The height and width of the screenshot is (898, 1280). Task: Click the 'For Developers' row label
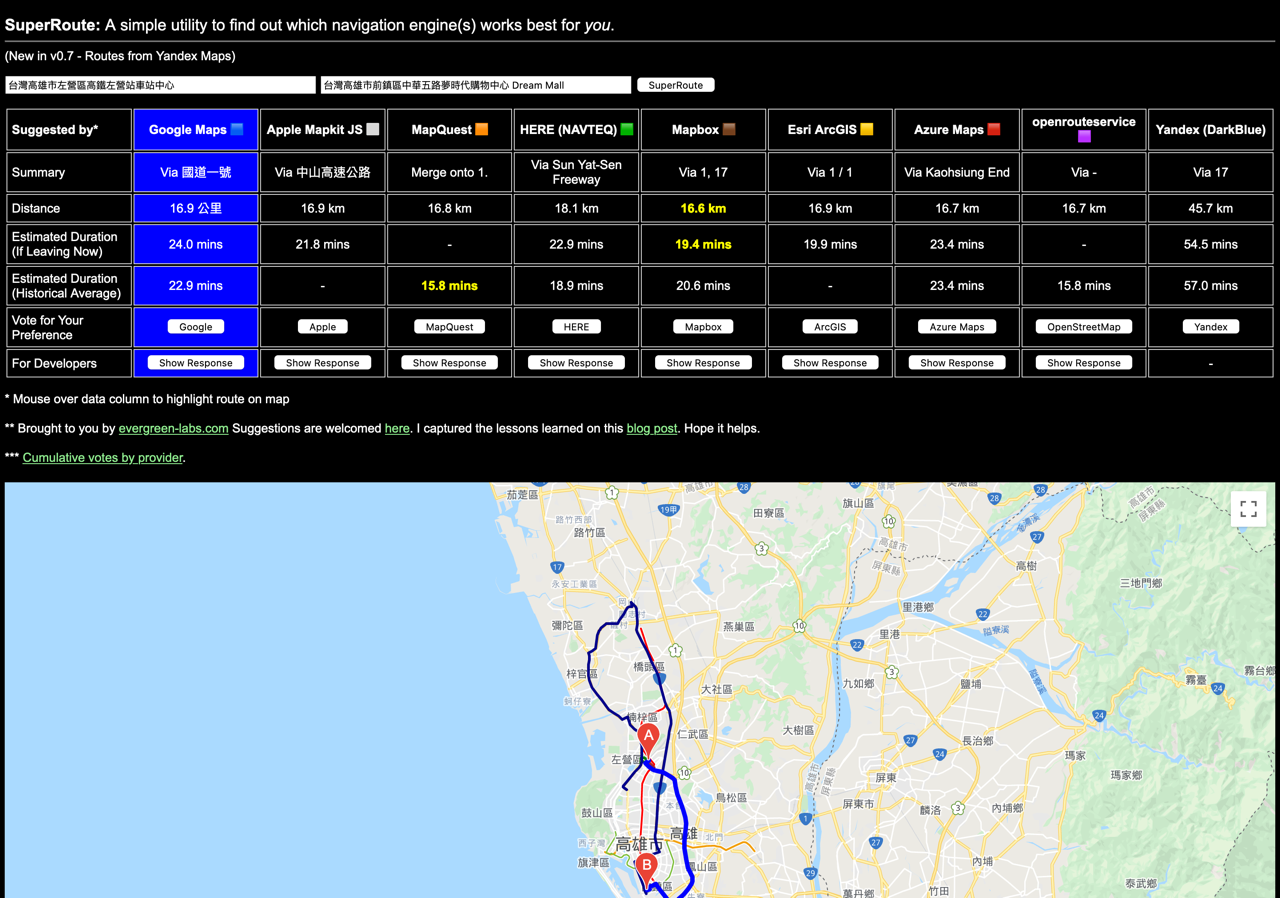[69, 363]
